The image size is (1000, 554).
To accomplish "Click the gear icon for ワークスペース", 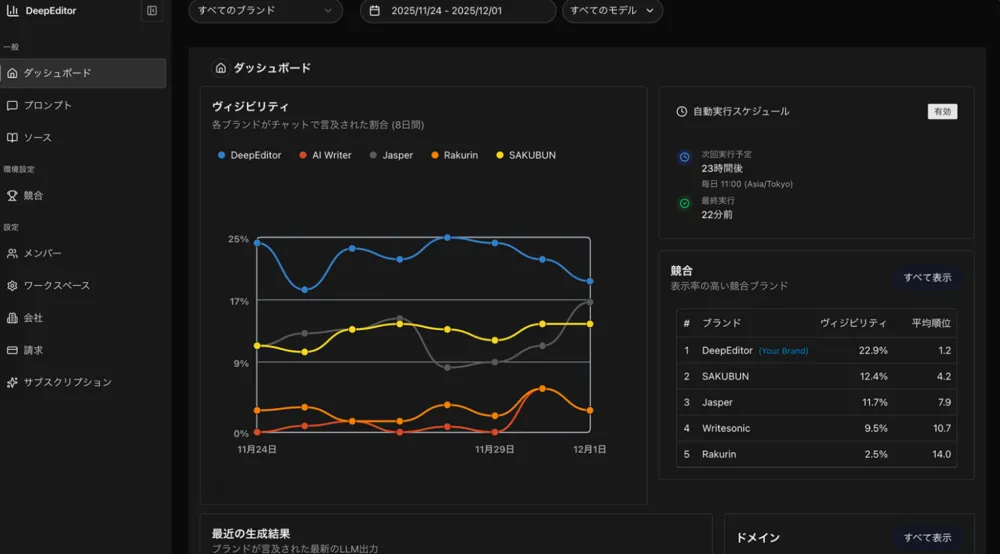I will [12, 286].
